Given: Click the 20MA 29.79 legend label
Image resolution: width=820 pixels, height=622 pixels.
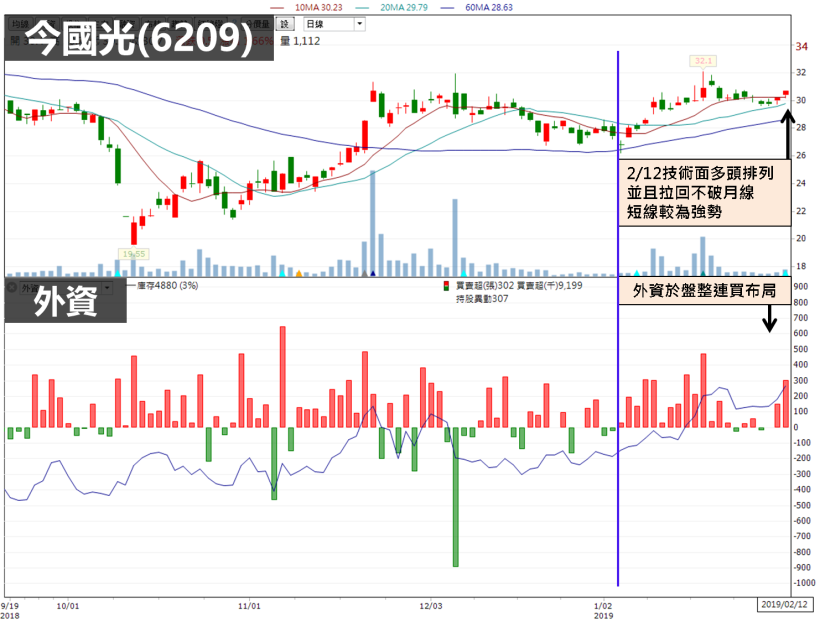Looking at the screenshot, I should [x=404, y=7].
